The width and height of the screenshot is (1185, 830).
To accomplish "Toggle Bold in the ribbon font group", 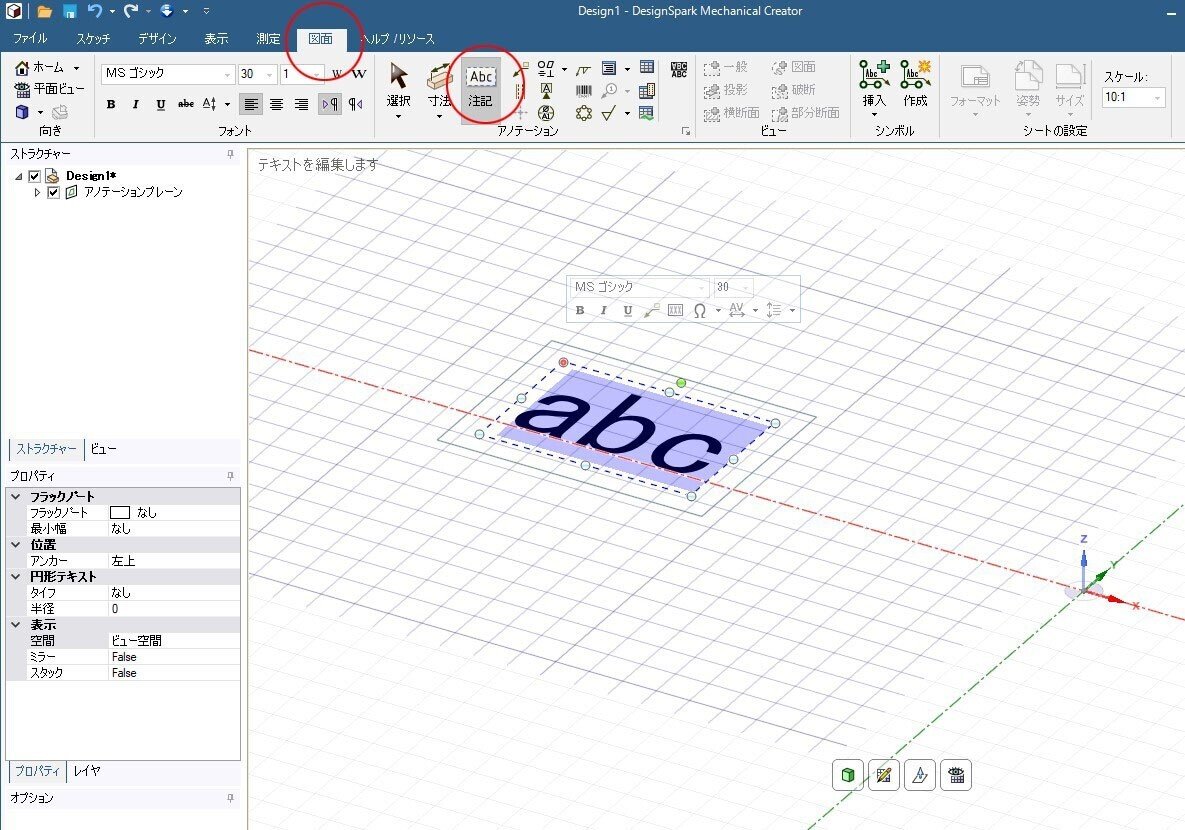I will click(x=111, y=104).
